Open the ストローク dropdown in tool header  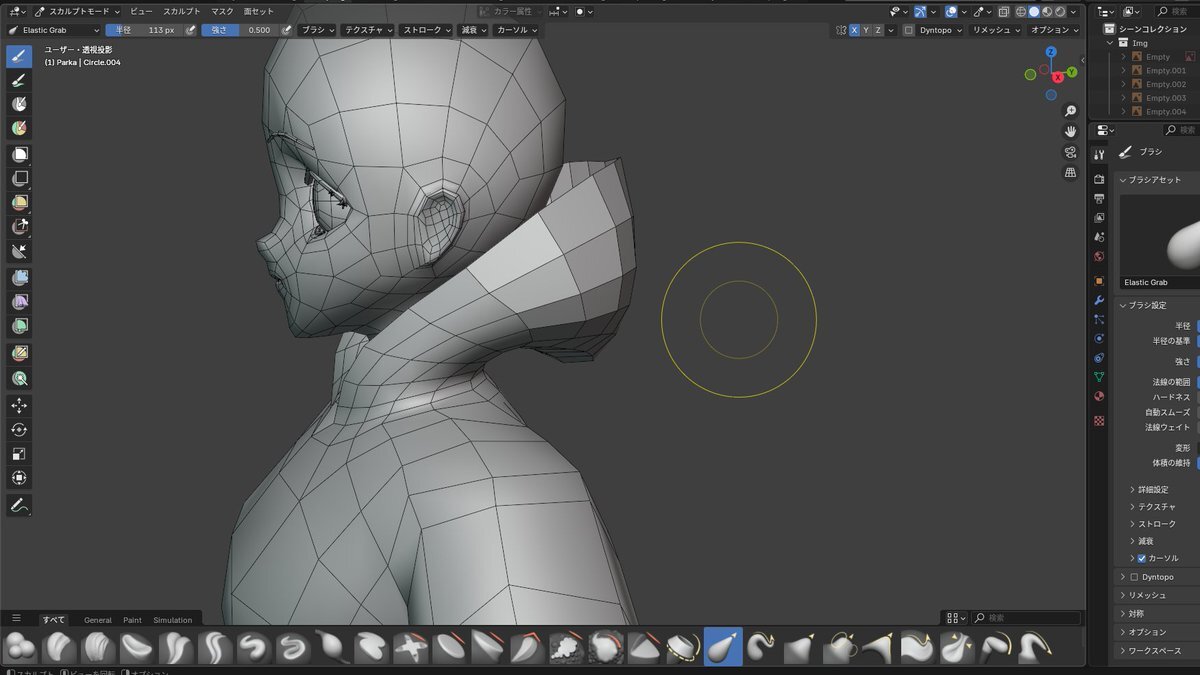pyautogui.click(x=426, y=30)
